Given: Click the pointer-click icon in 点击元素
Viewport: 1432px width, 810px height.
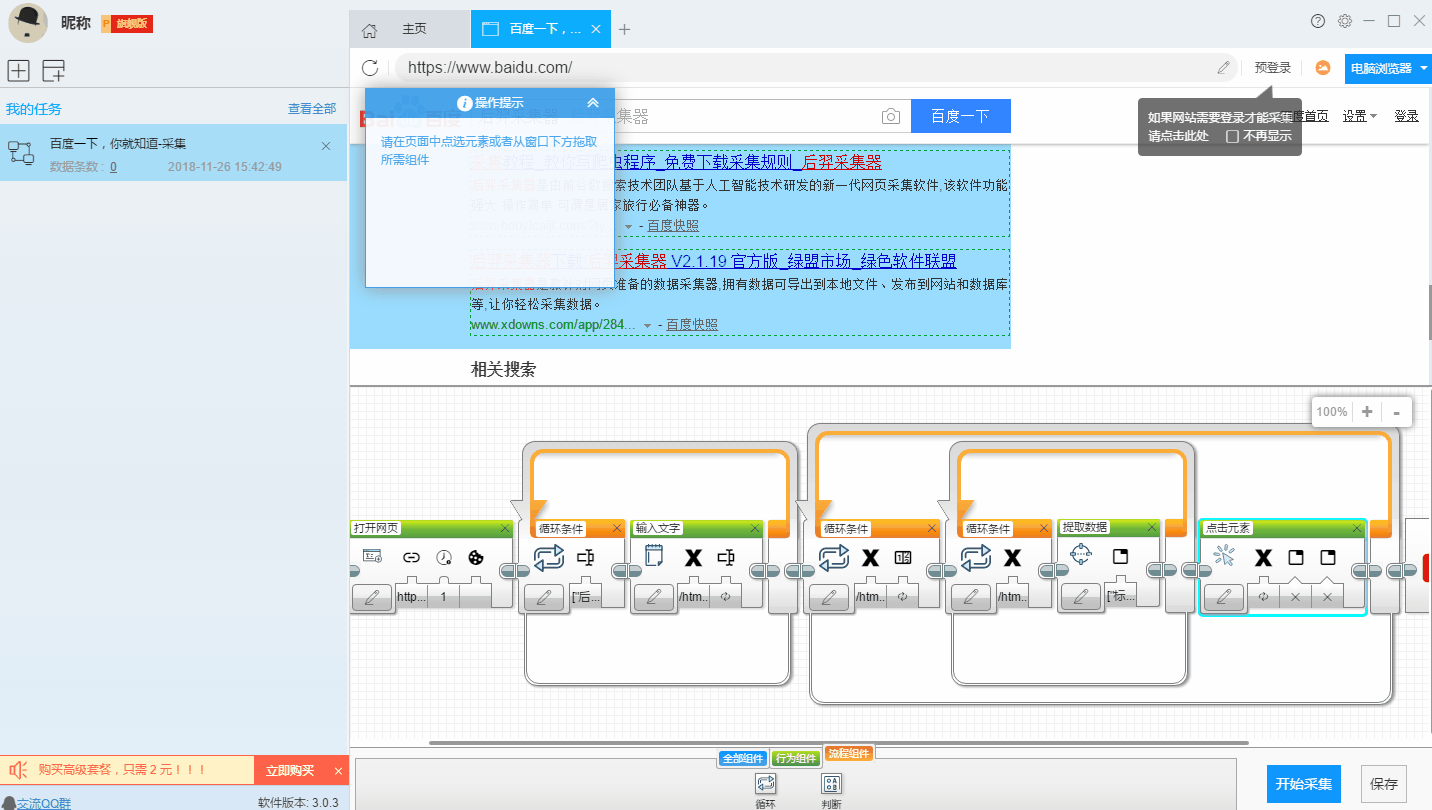Looking at the screenshot, I should point(1224,557).
